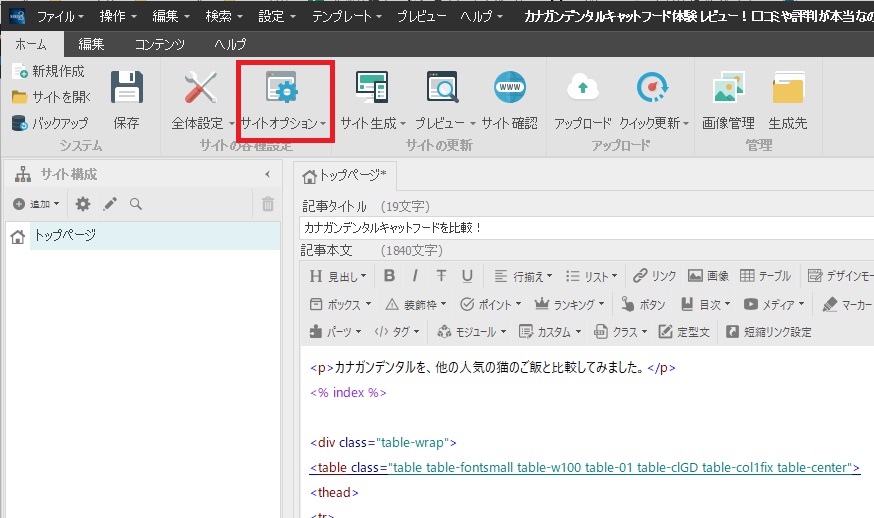Image resolution: width=874 pixels, height=518 pixels.
Task: Open the クラス dropdown
Action: tap(620, 332)
